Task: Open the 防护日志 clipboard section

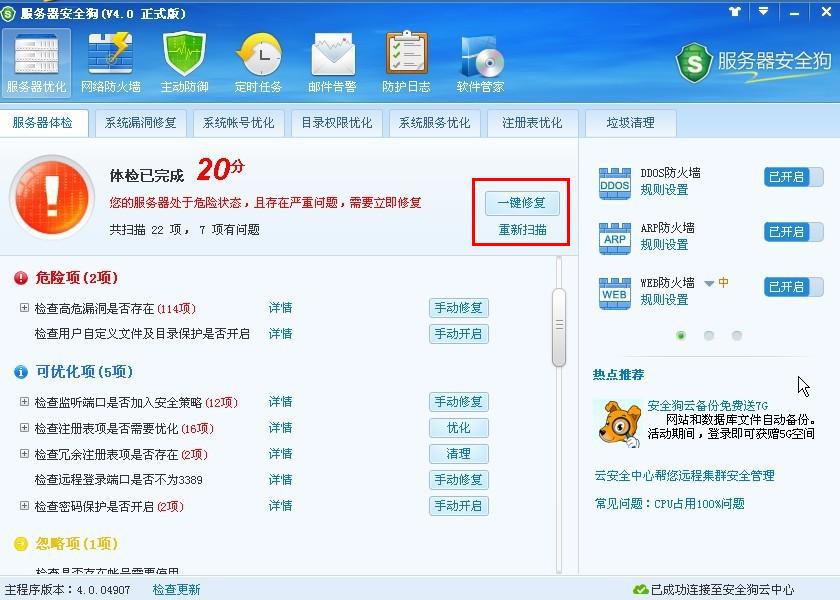Action: point(406,62)
